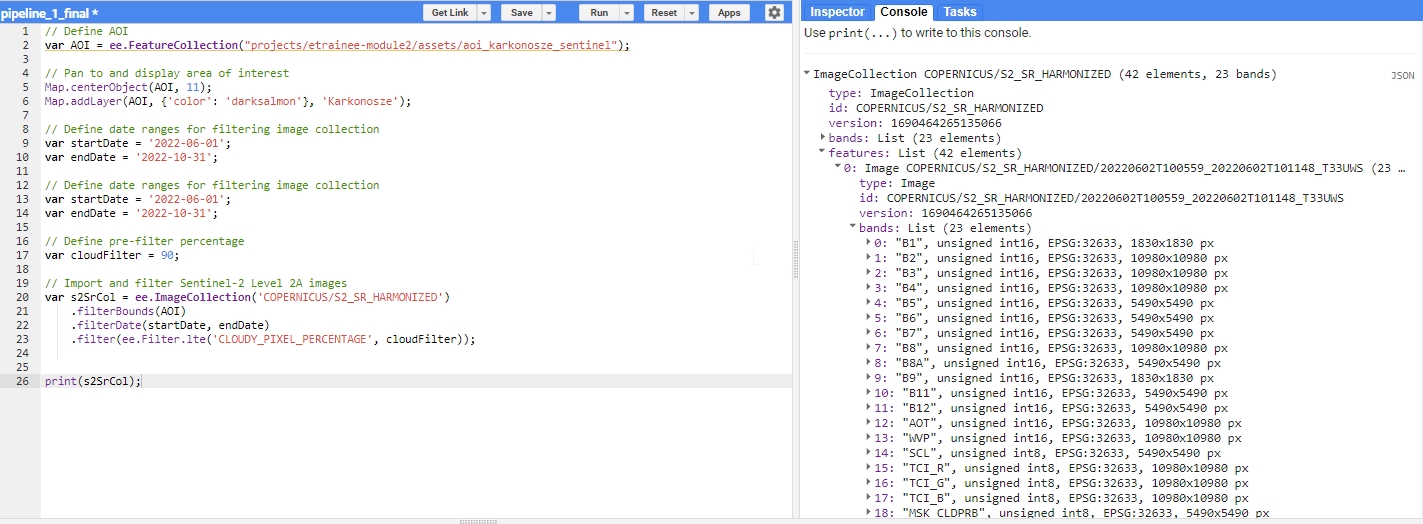This screenshot has height=524, width=1423.
Task: Click the Save button
Action: 521,13
